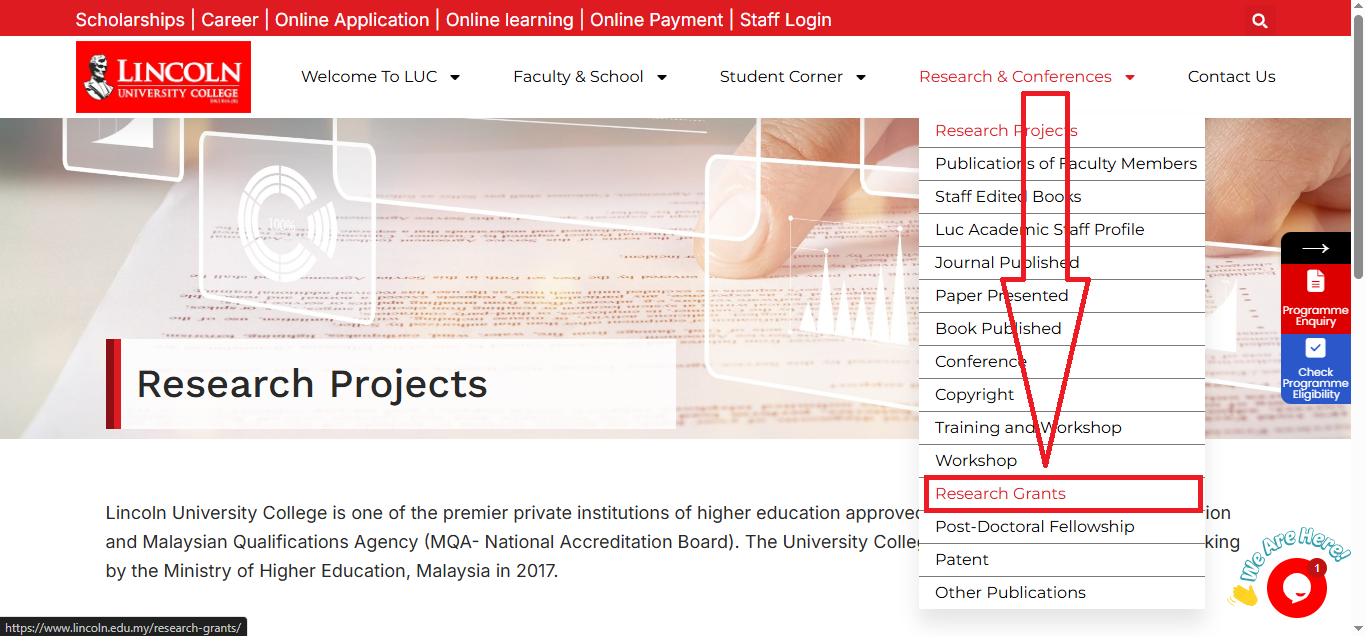Click the Lincoln University College logo
This screenshot has width=1366, height=636.
click(x=163, y=77)
